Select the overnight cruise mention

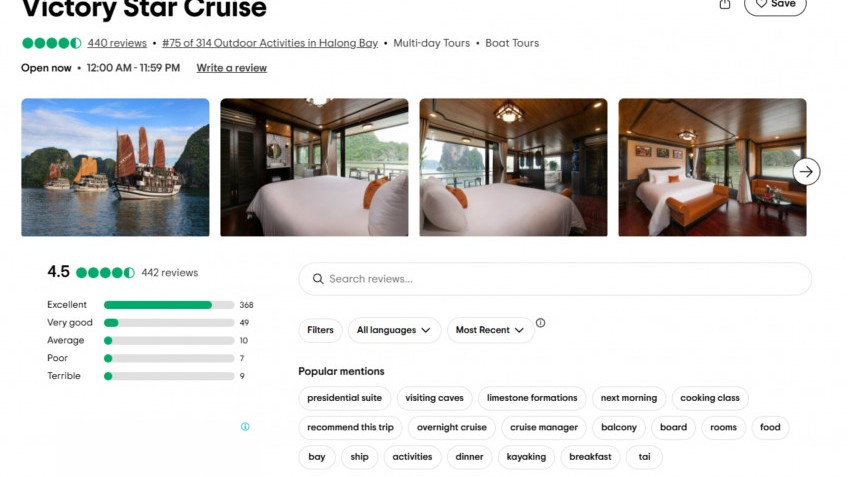pos(451,427)
